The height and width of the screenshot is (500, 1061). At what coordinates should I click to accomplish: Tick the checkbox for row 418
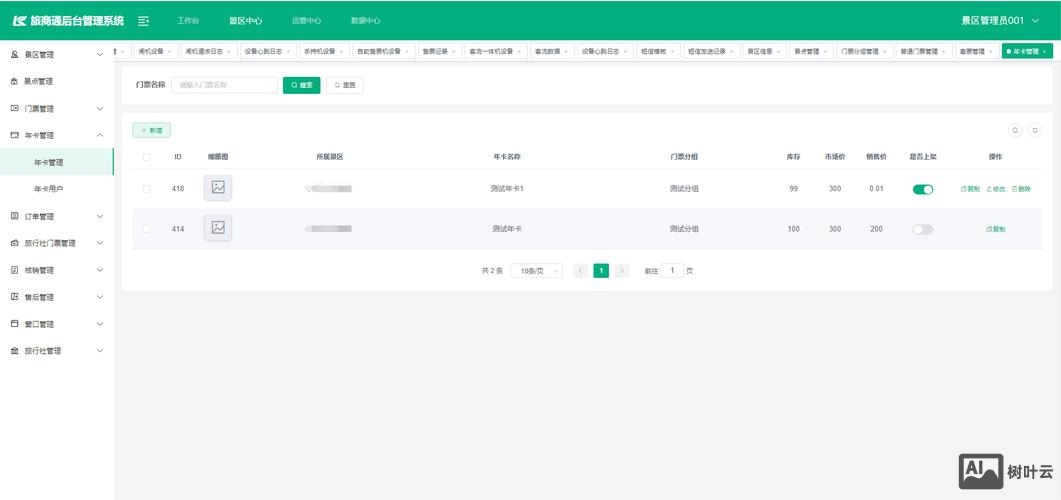[x=147, y=189]
